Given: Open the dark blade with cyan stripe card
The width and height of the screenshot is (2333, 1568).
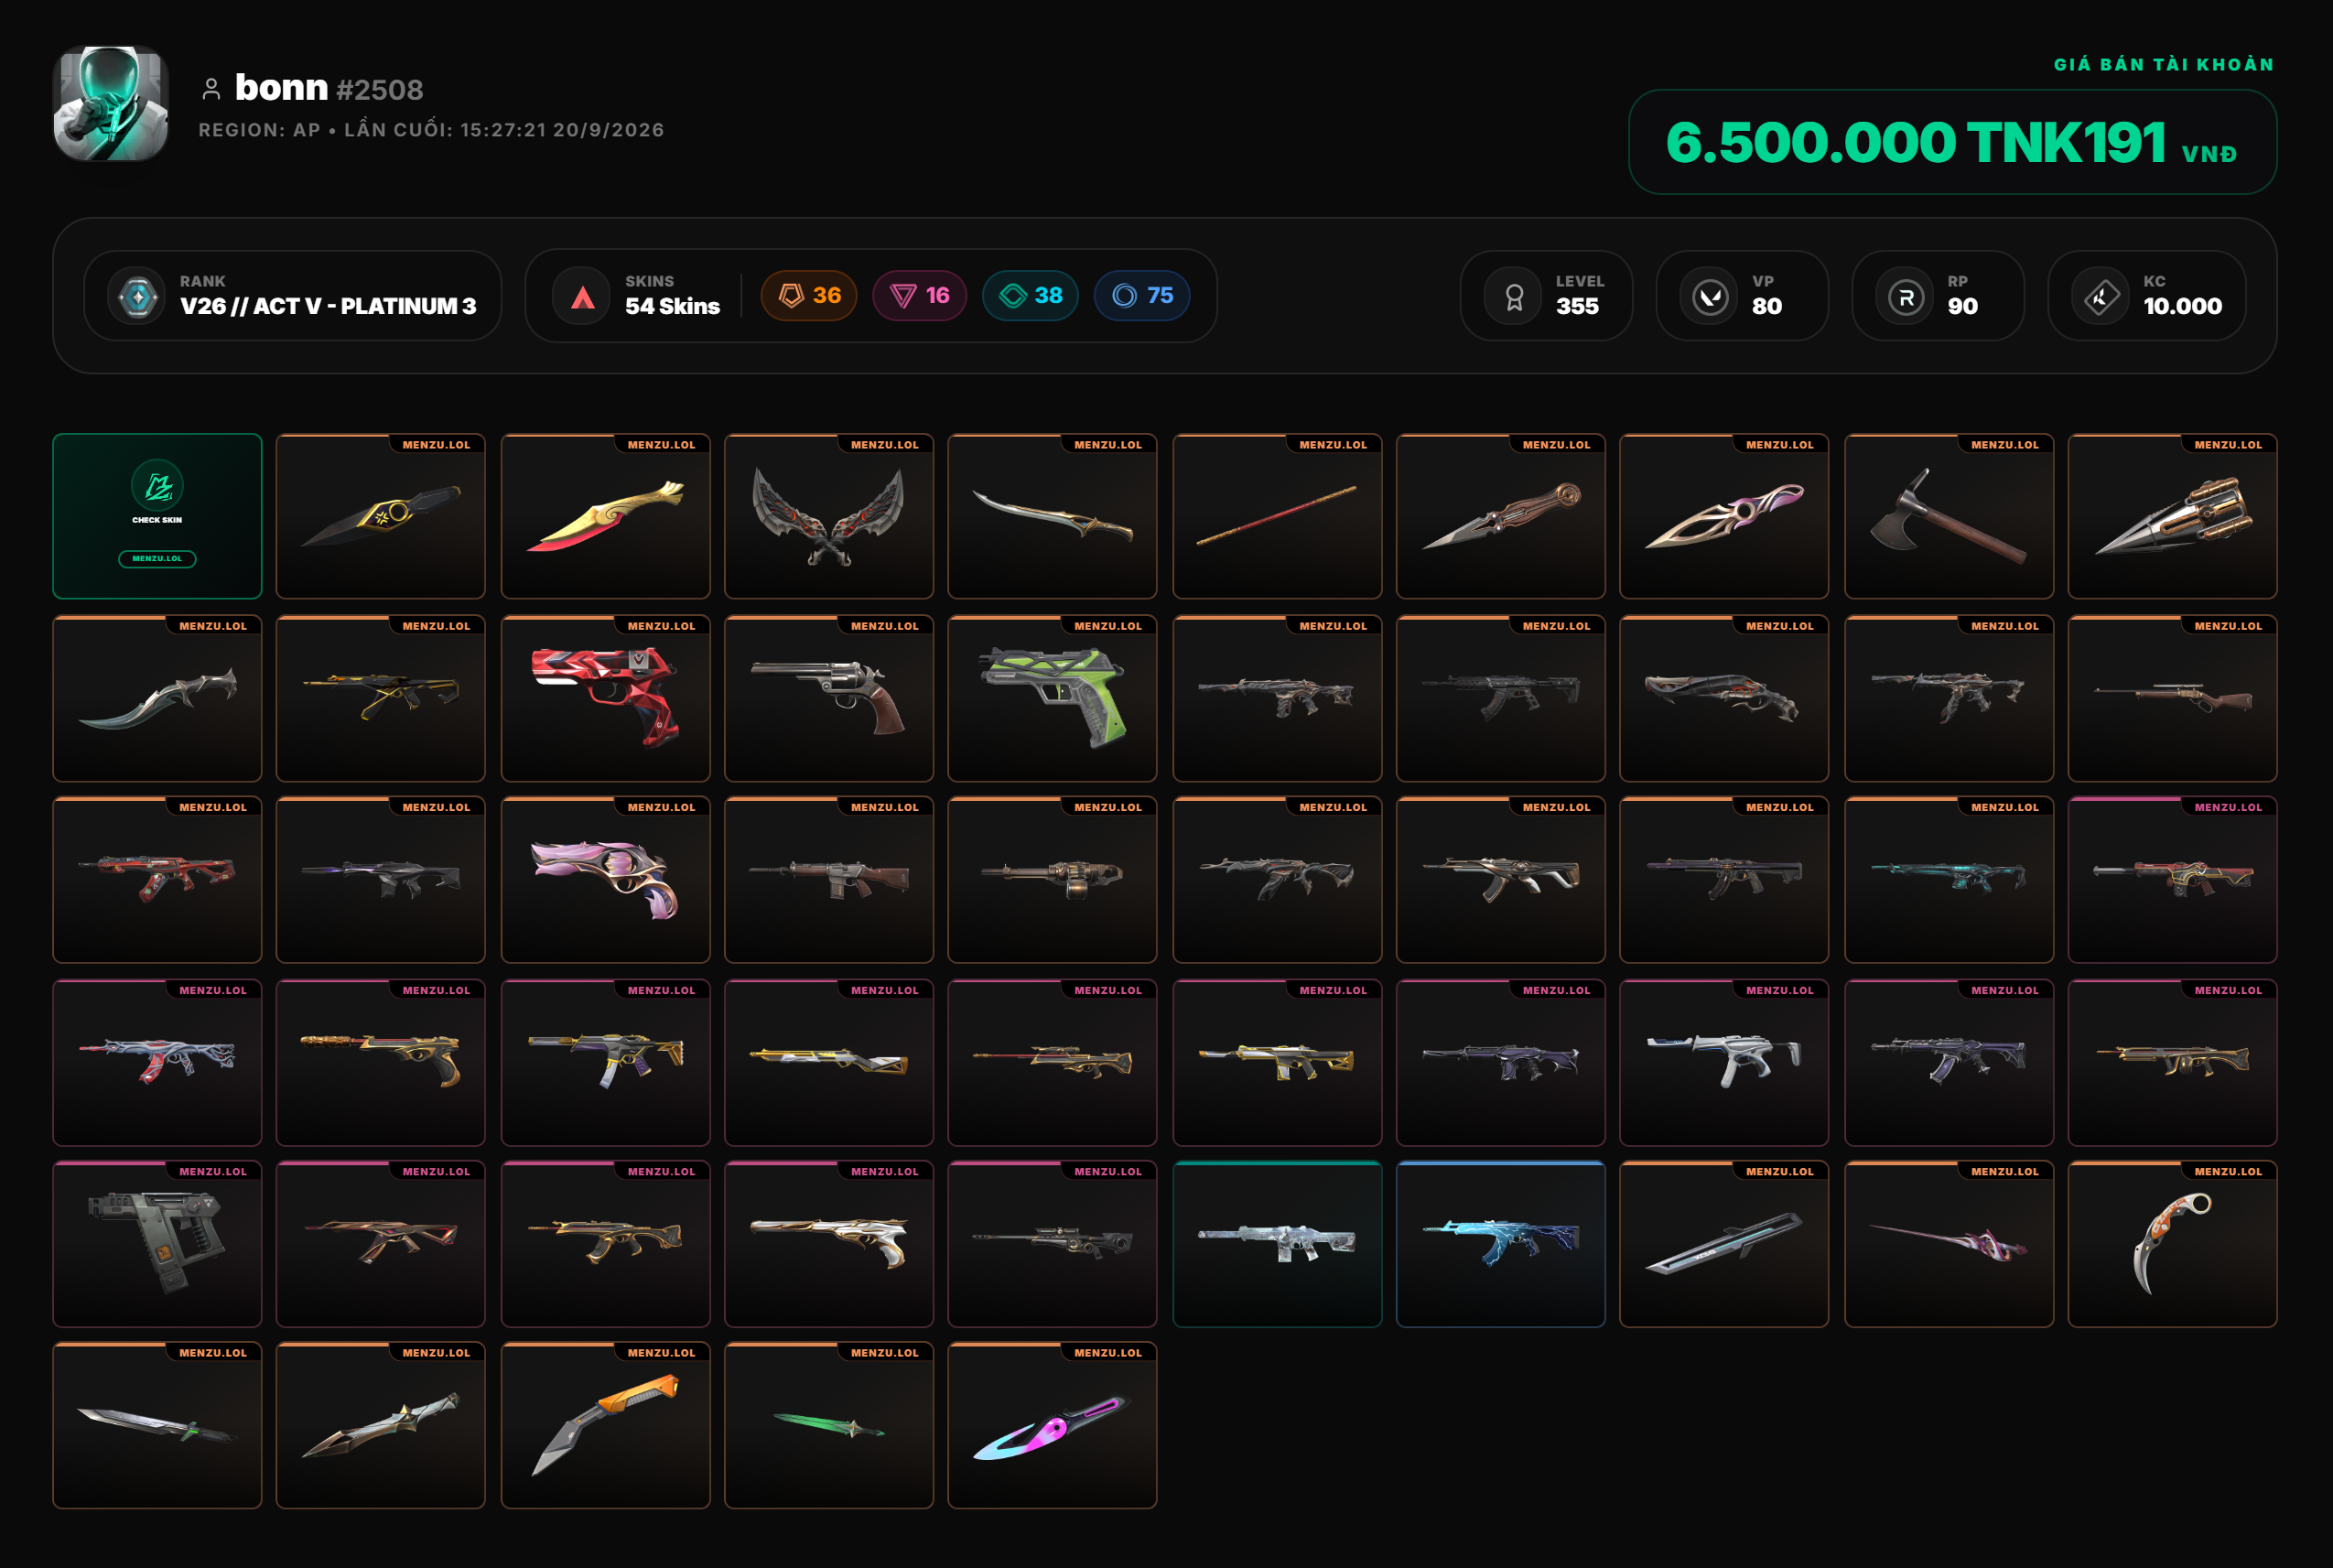Looking at the screenshot, I should click(1723, 1243).
